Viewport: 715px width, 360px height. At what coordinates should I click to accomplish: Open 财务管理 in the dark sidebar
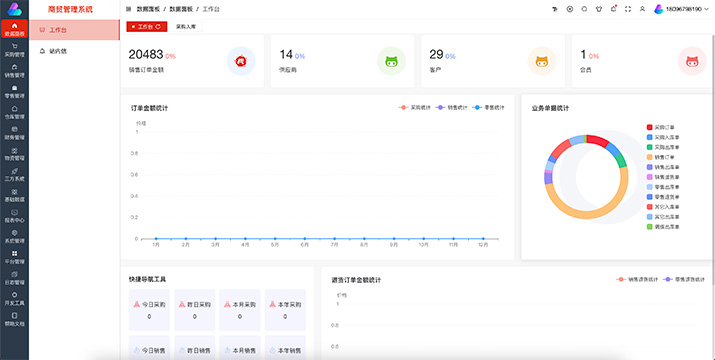click(15, 133)
